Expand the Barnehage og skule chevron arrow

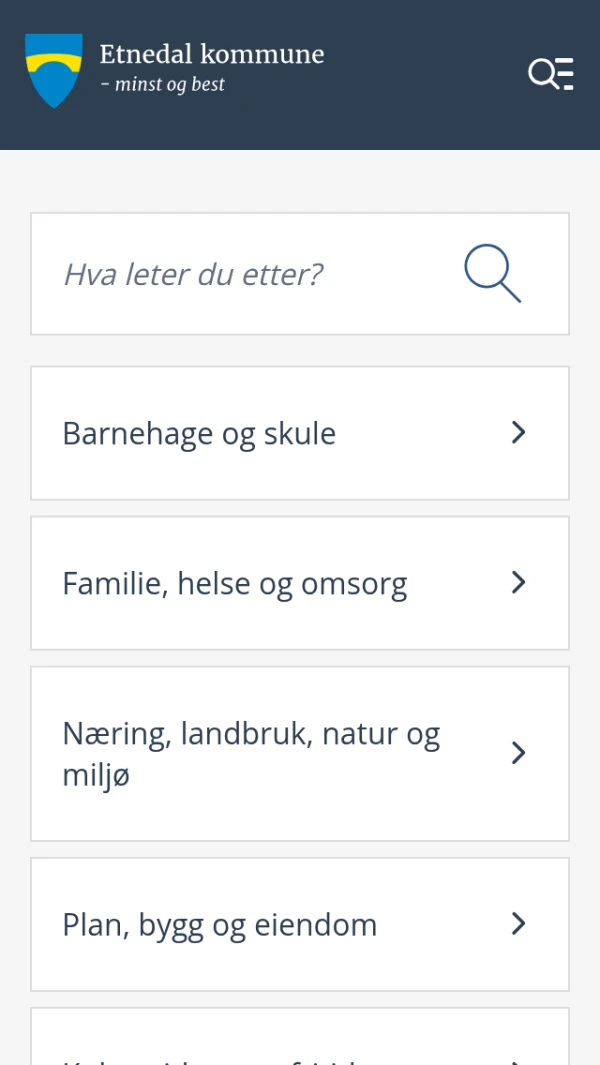[x=518, y=432]
